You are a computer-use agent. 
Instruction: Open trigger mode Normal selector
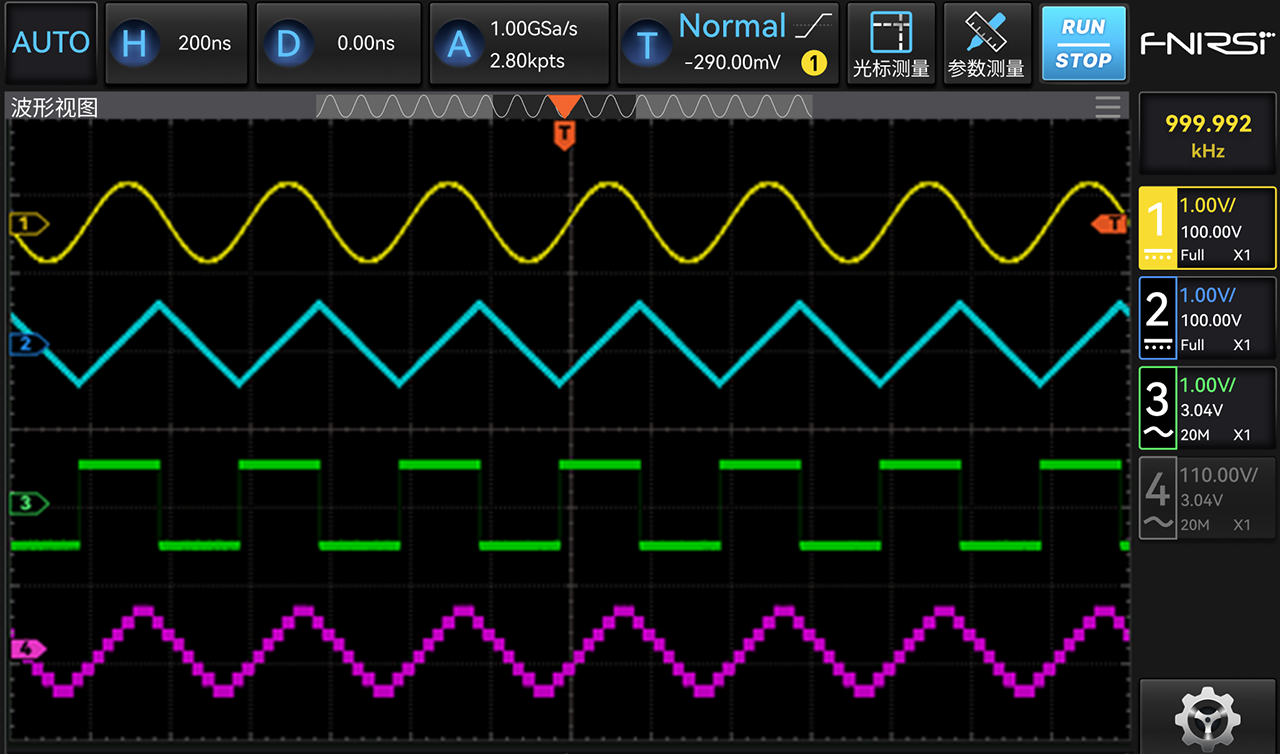732,26
